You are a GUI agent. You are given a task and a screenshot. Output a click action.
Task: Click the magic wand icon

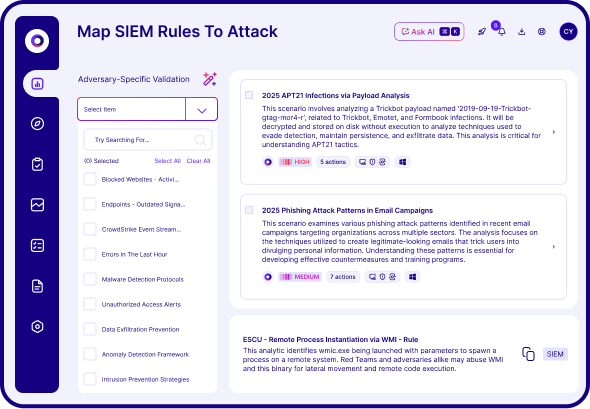click(210, 79)
